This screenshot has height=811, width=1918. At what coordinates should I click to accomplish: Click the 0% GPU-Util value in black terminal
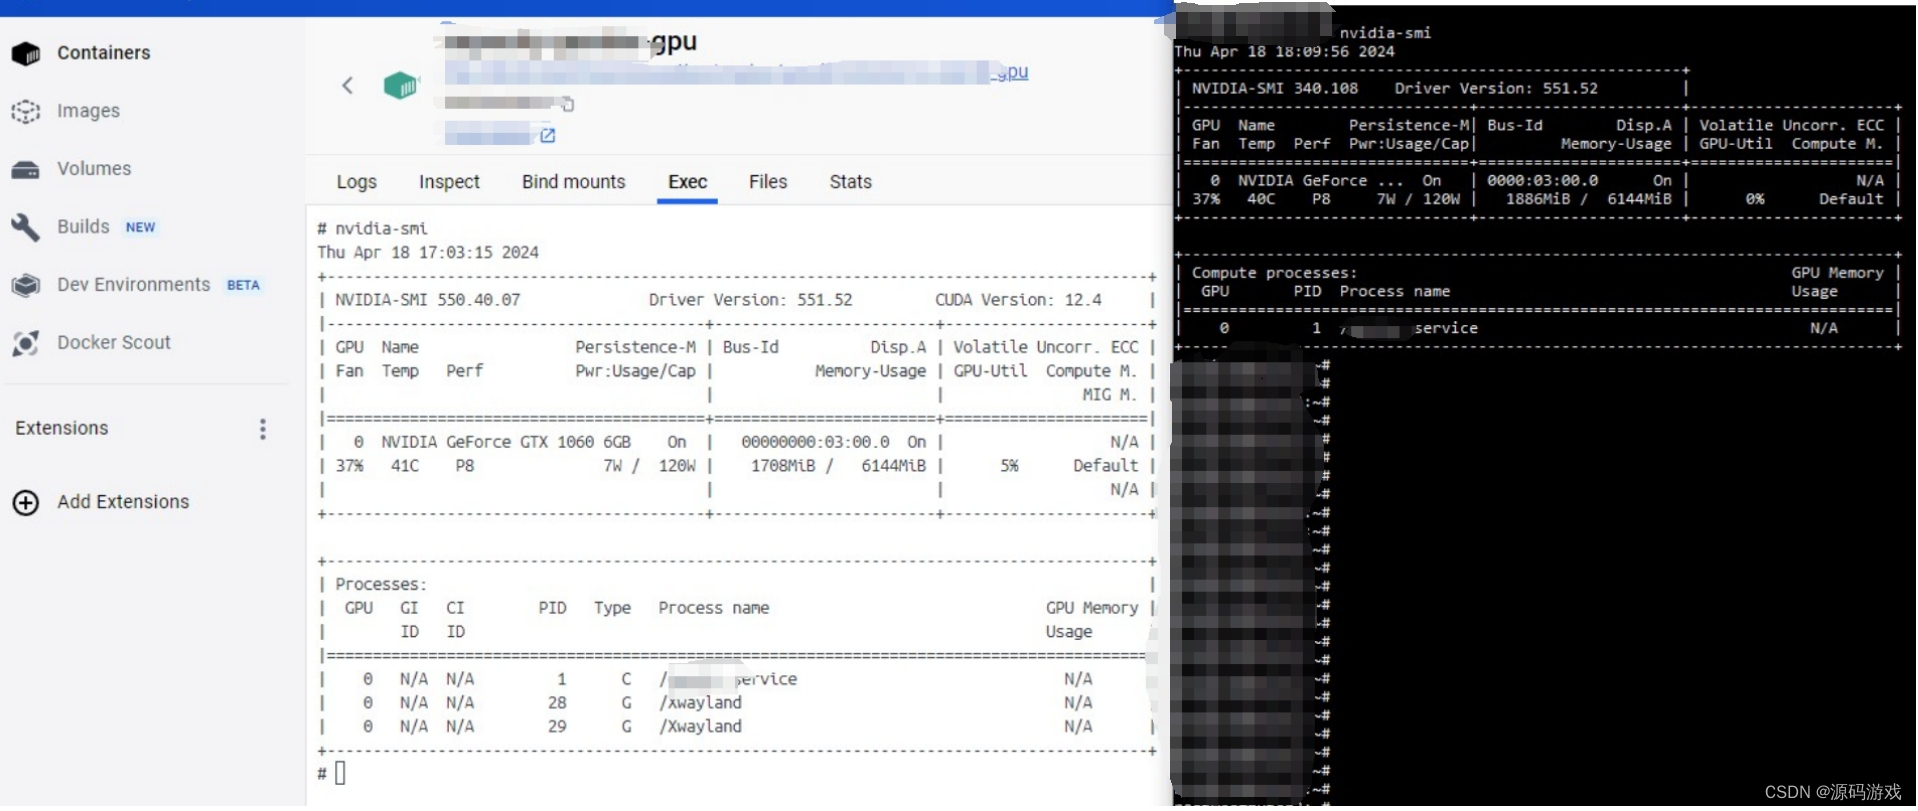(x=1755, y=199)
